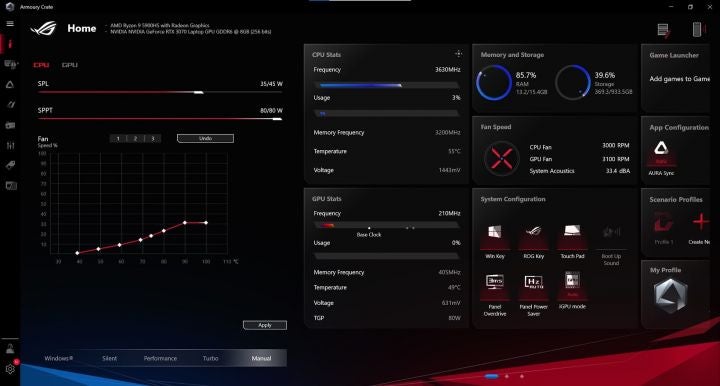This screenshot has width=720, height=386.
Task: Click the CPU Fan 3000 RPM reading
Action: point(616,145)
